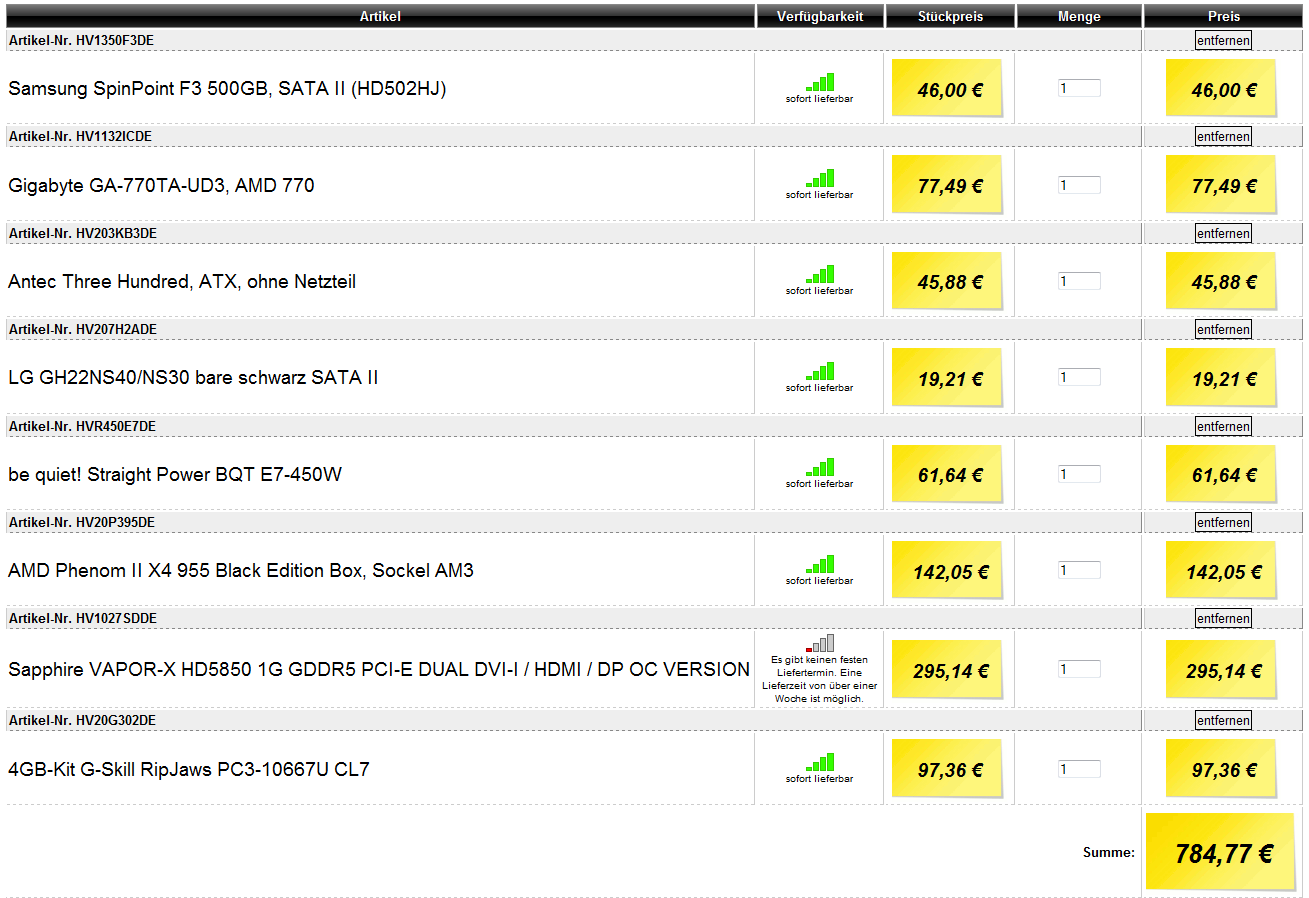Click 'sofort lieferbar' text for AMD Phenom II
1309x898 pixels.
tap(819, 580)
